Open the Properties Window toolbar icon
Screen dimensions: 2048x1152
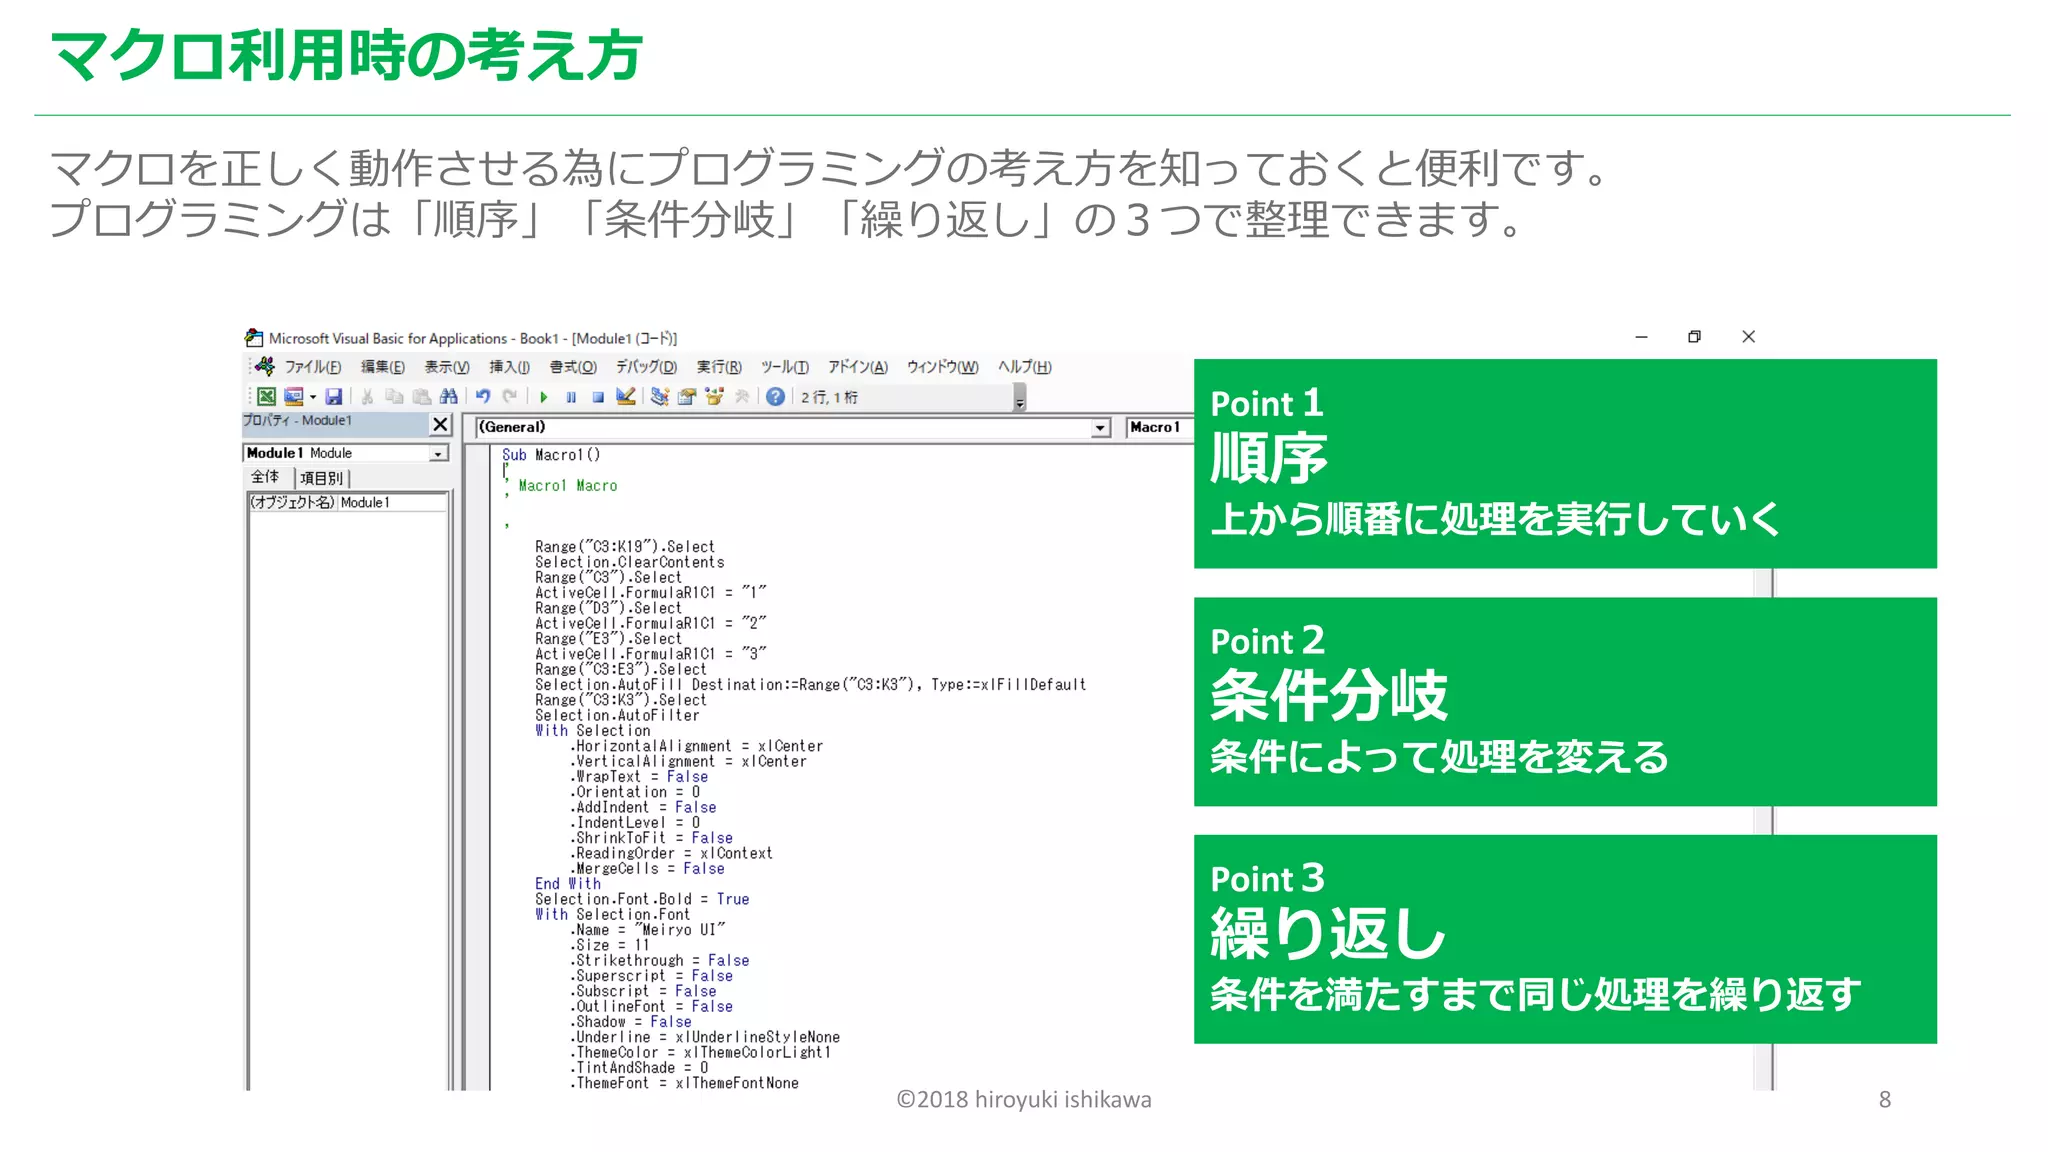[686, 397]
